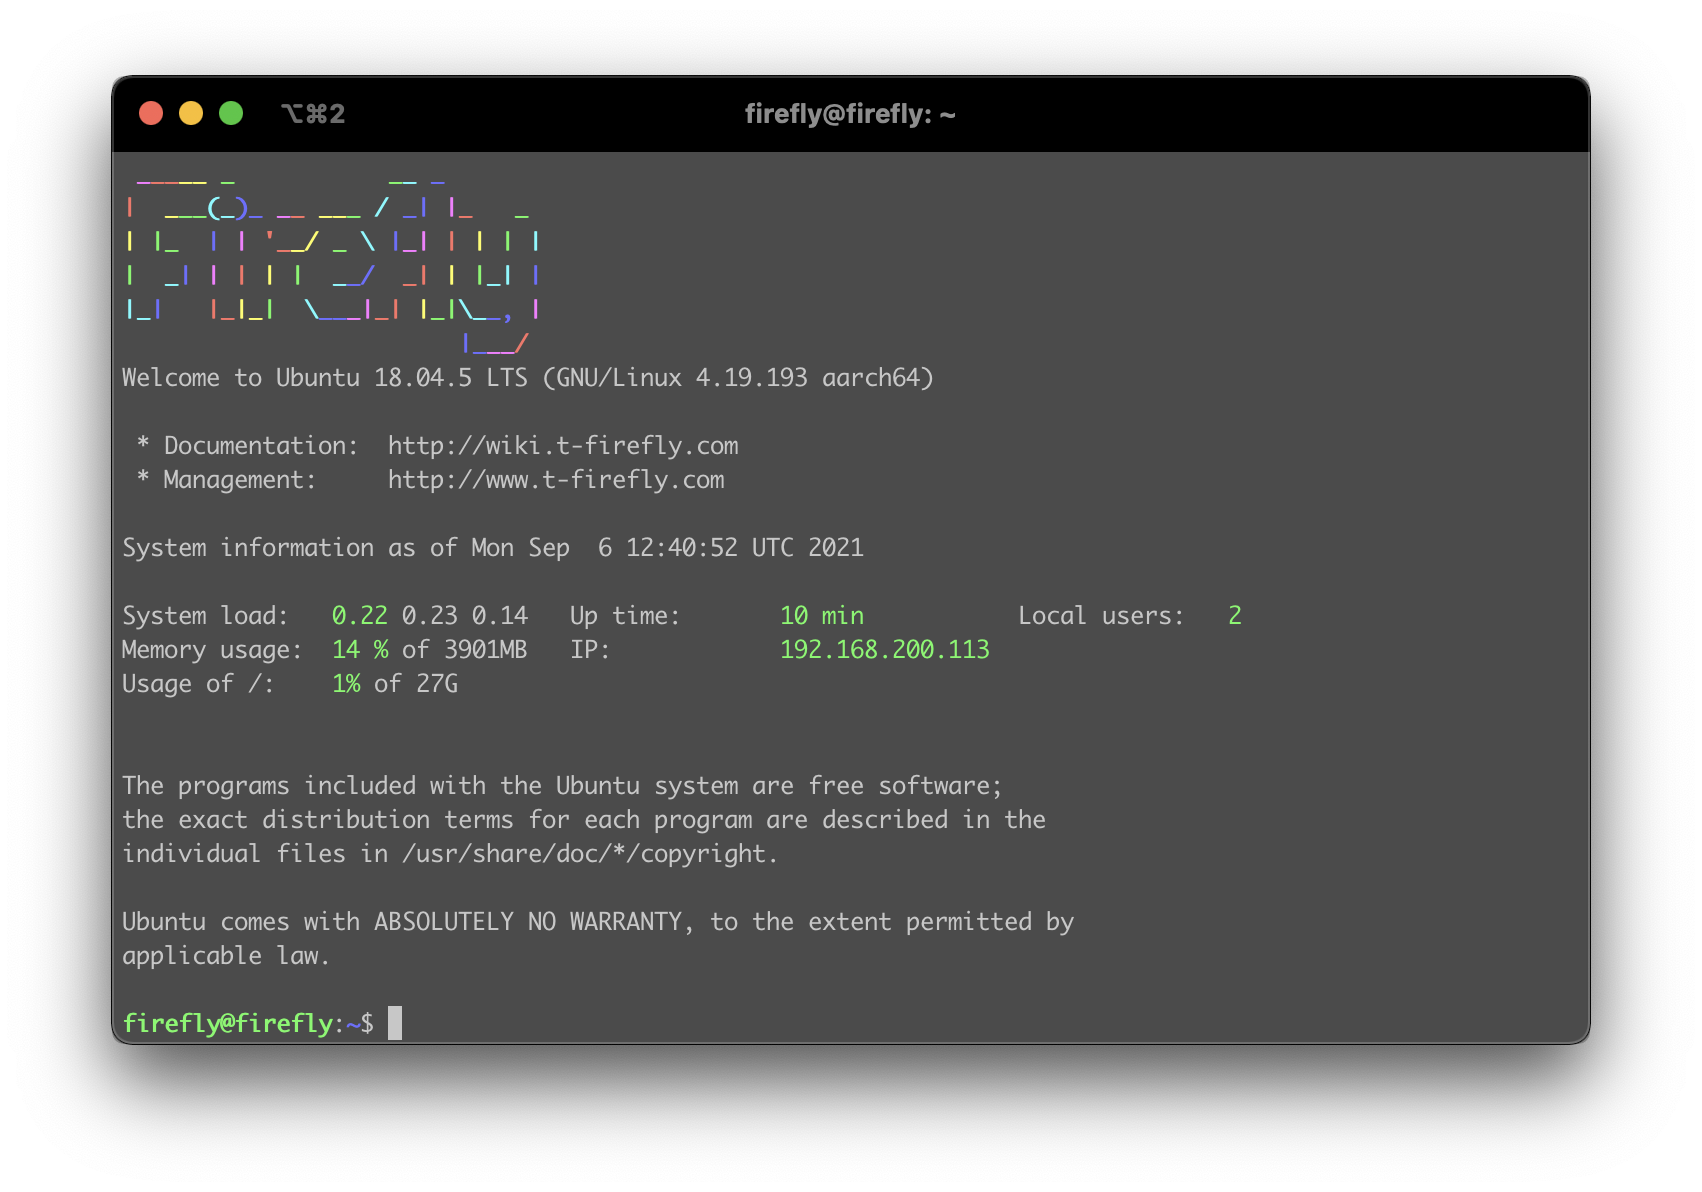Click the '* Management:' label
This screenshot has height=1192, width=1702.
point(227,479)
